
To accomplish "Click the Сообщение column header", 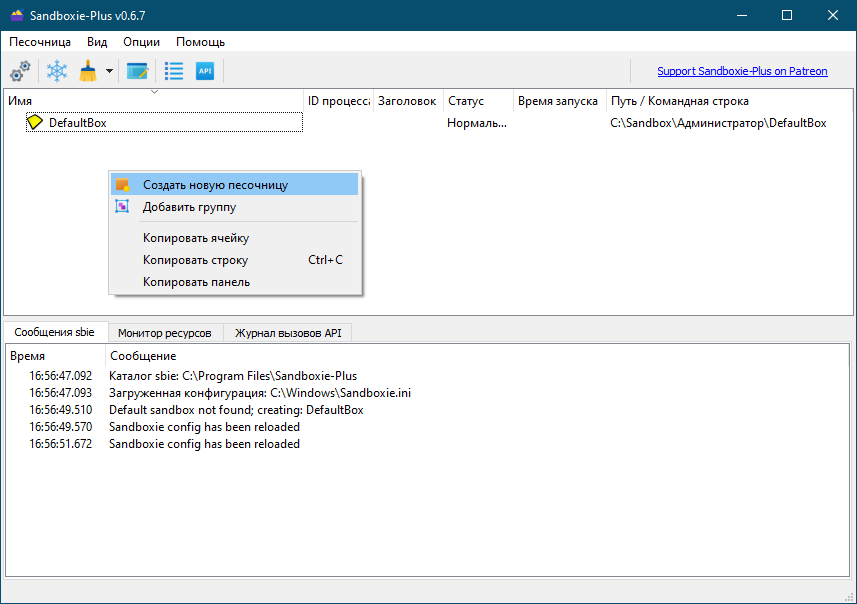I will (477, 356).
